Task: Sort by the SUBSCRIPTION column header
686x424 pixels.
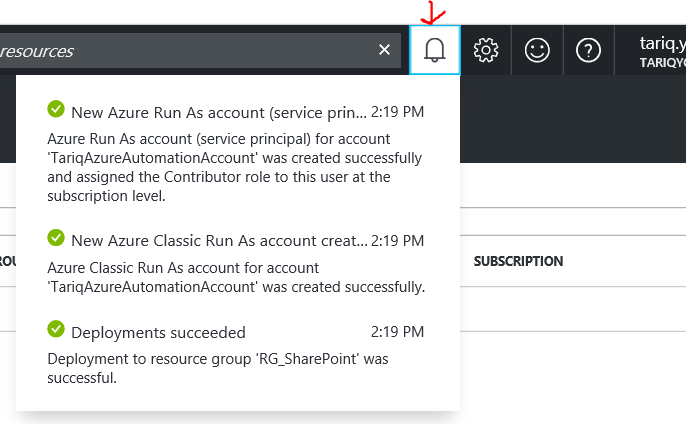Action: (518, 261)
